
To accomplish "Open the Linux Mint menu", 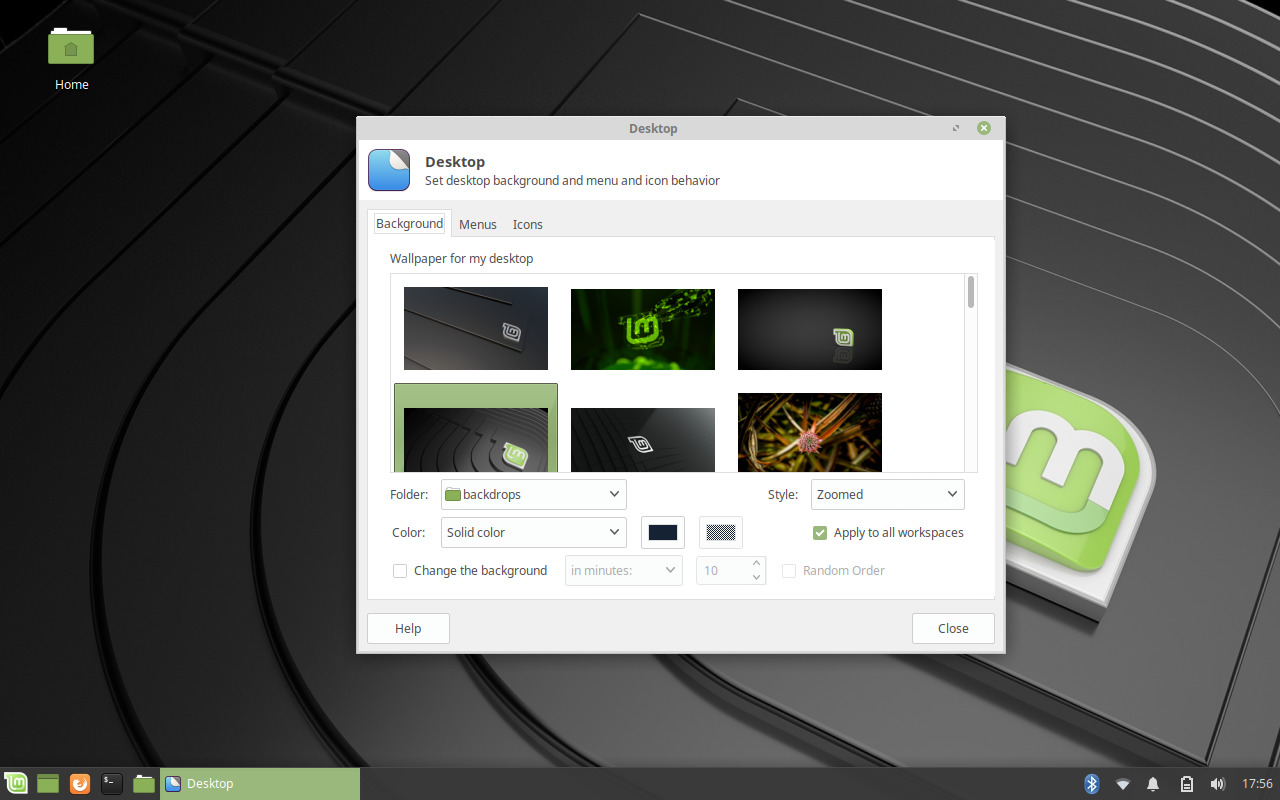I will (x=16, y=783).
